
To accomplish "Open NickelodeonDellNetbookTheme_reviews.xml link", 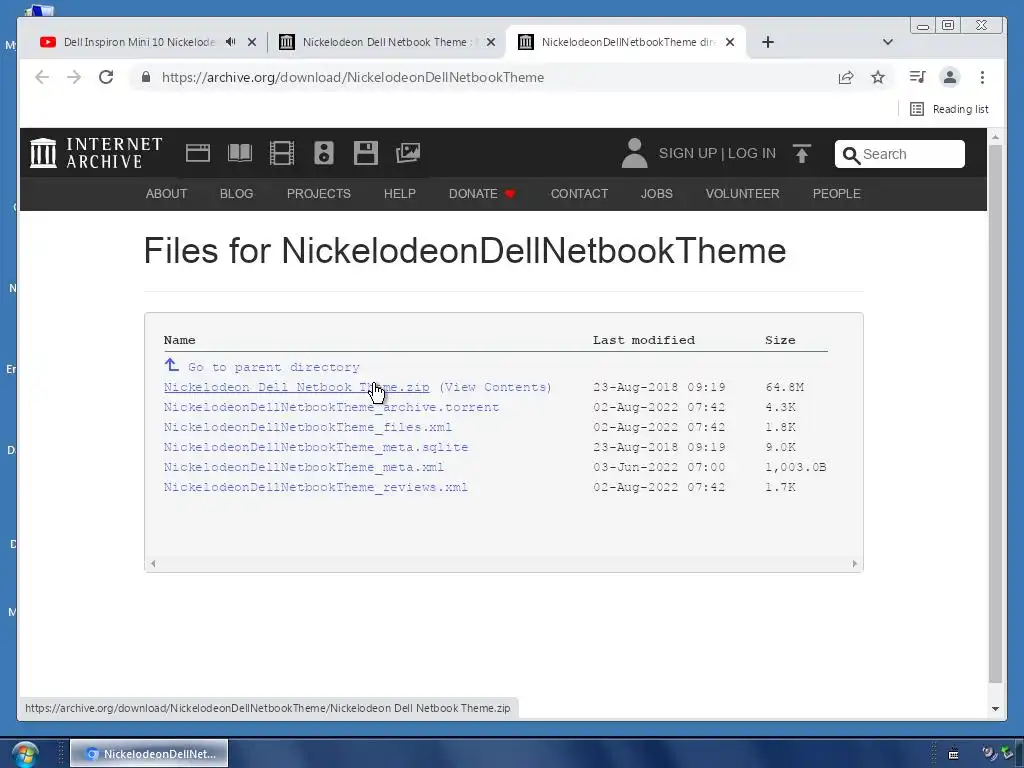I will (316, 487).
